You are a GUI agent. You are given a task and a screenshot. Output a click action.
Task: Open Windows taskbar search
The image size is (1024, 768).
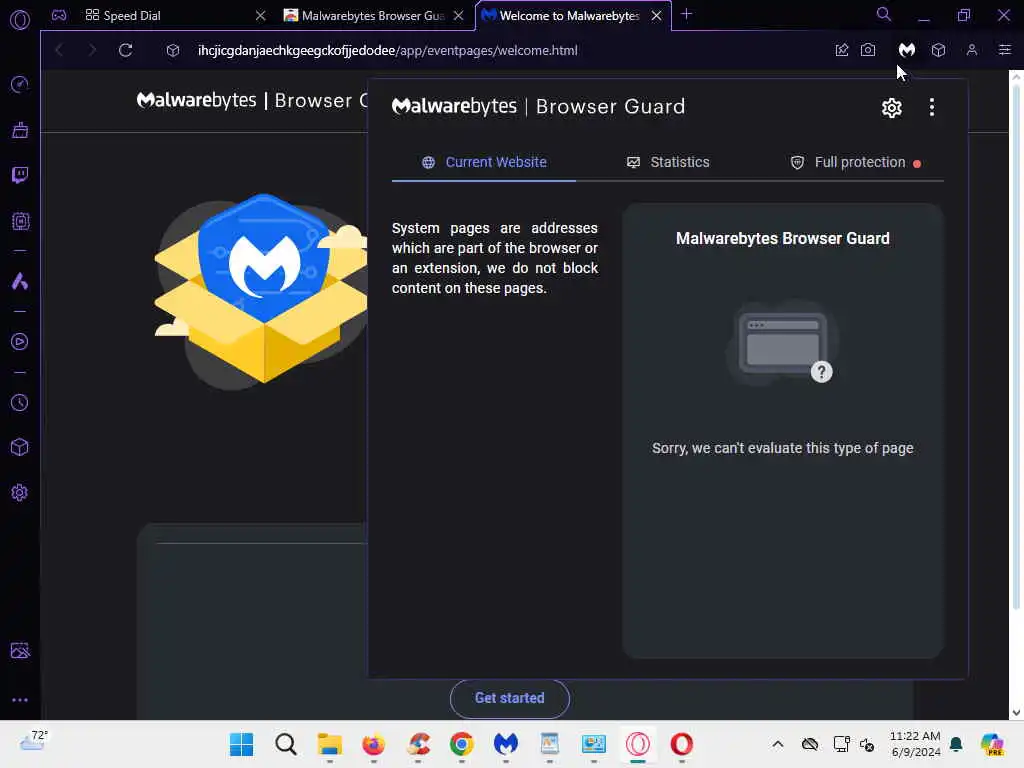coord(285,744)
